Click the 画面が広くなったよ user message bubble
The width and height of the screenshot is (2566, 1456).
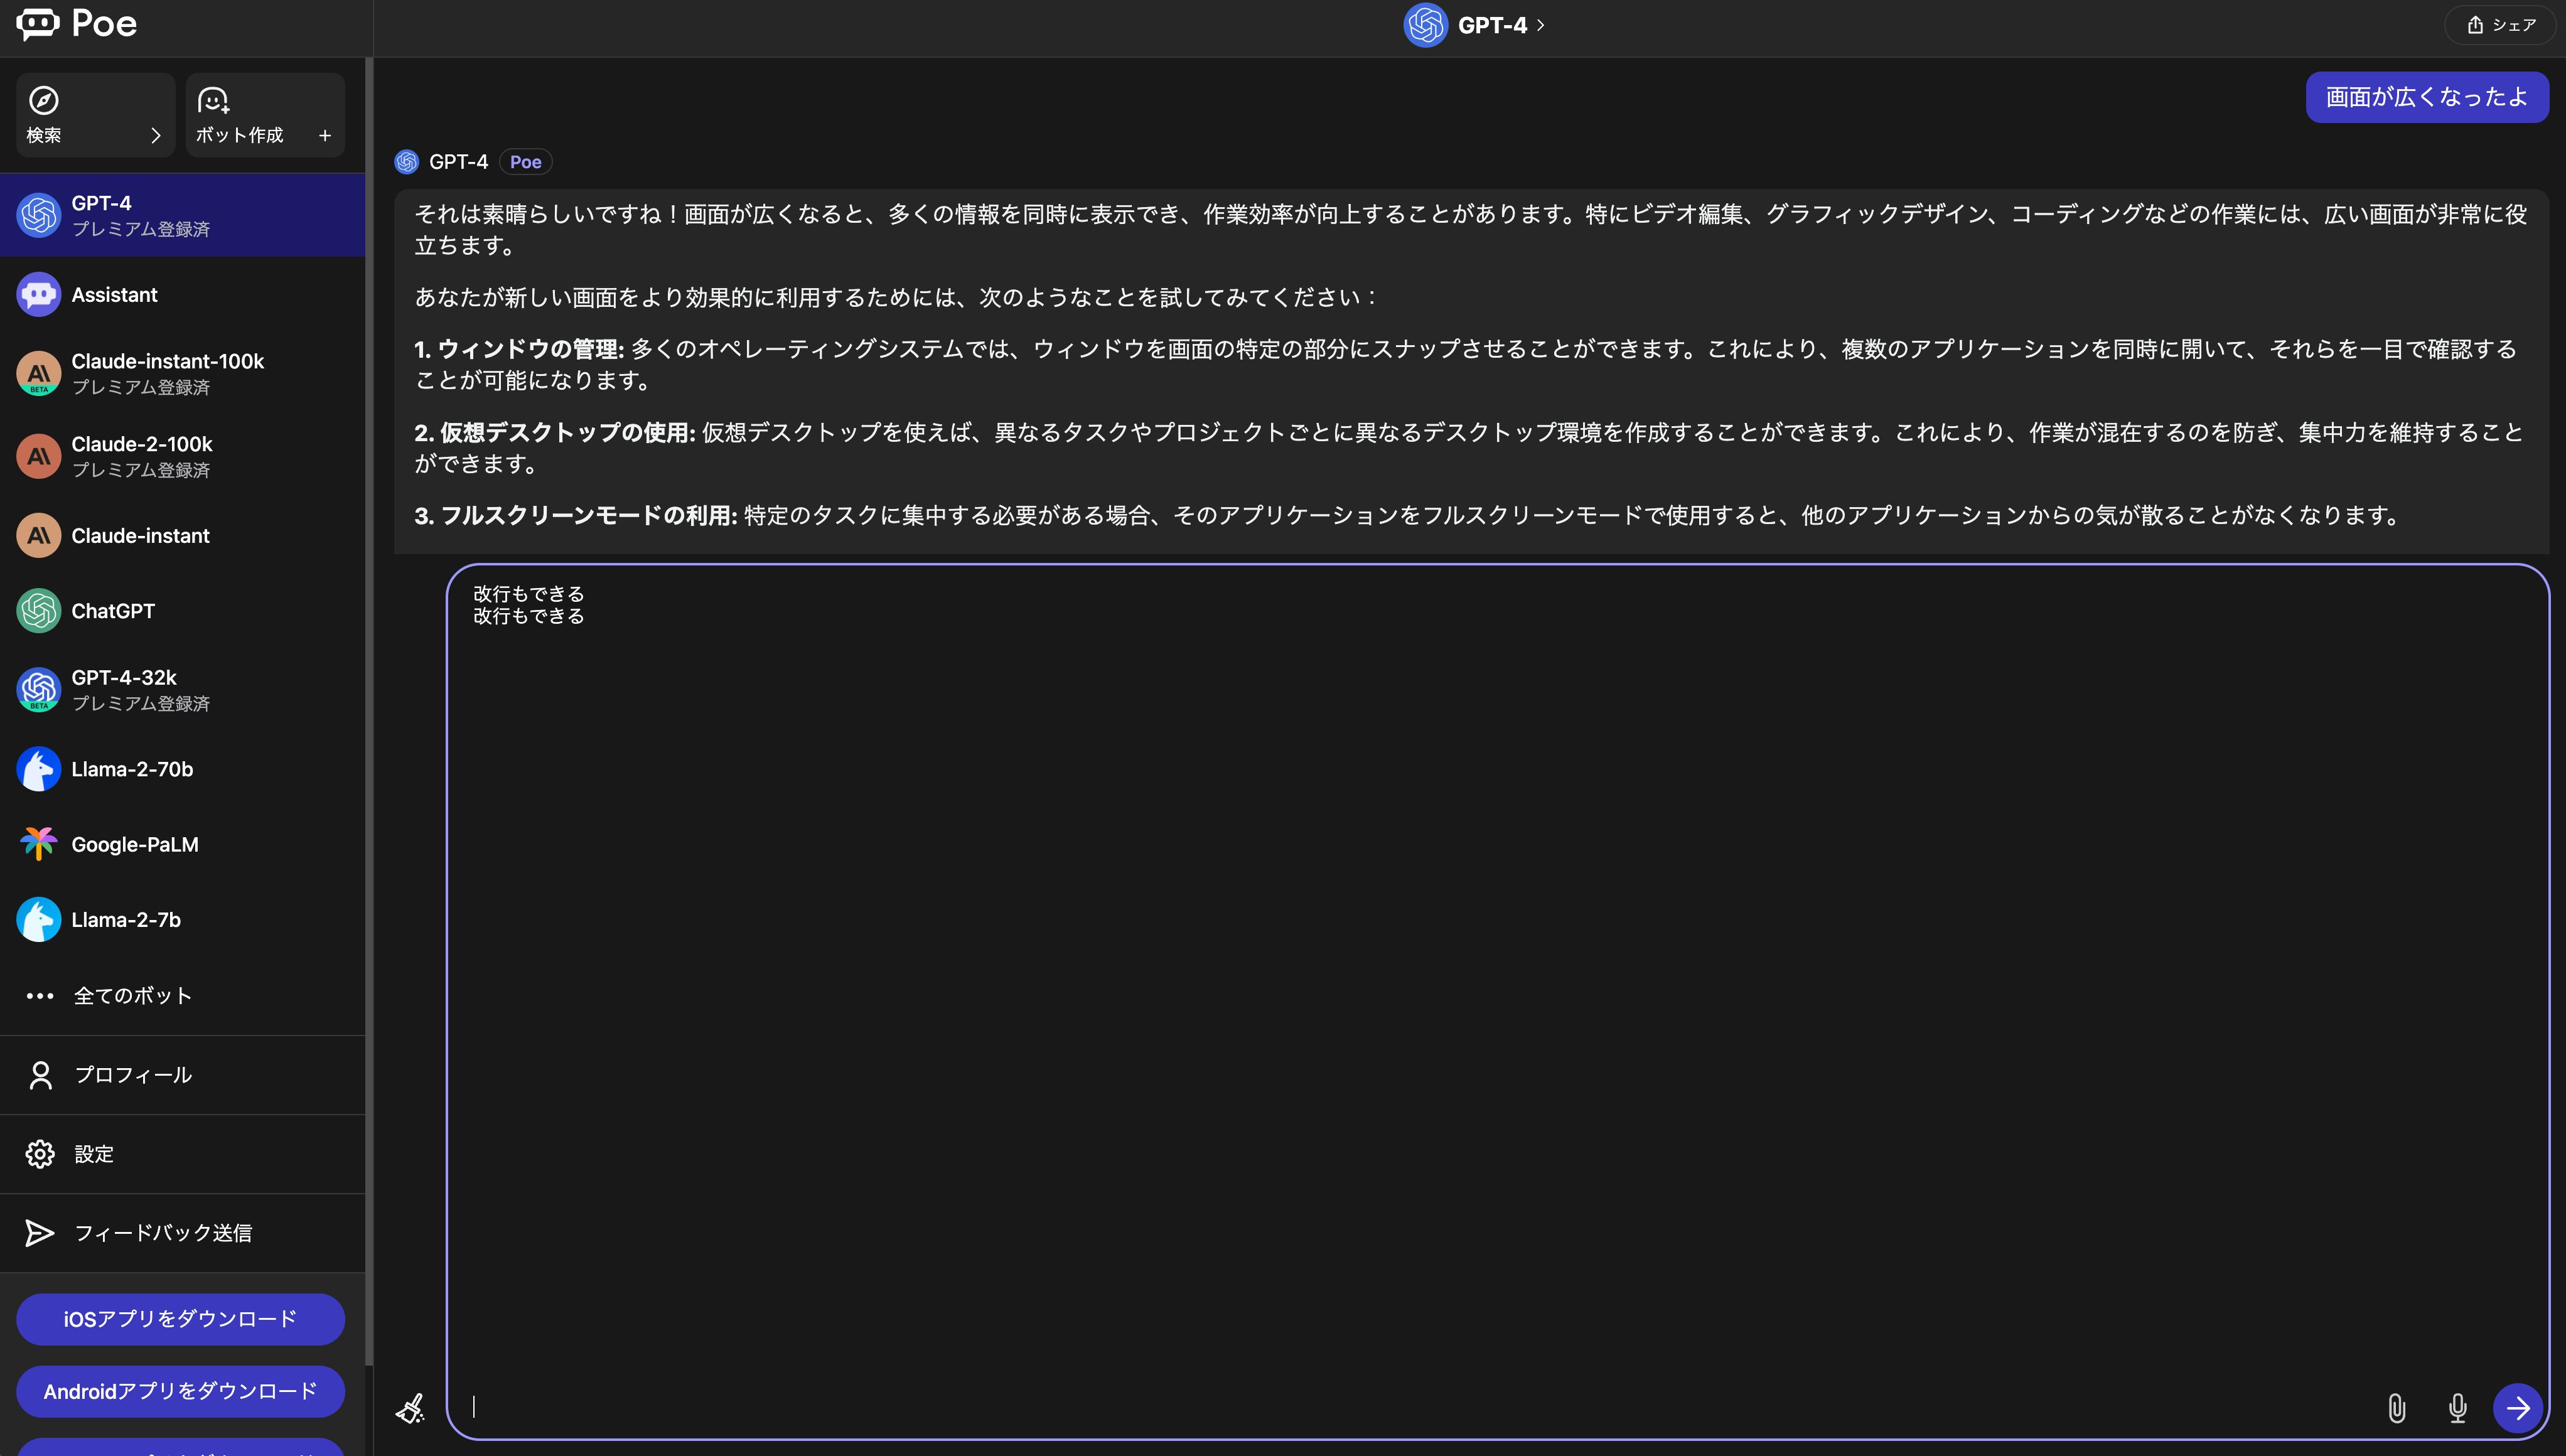point(2427,97)
